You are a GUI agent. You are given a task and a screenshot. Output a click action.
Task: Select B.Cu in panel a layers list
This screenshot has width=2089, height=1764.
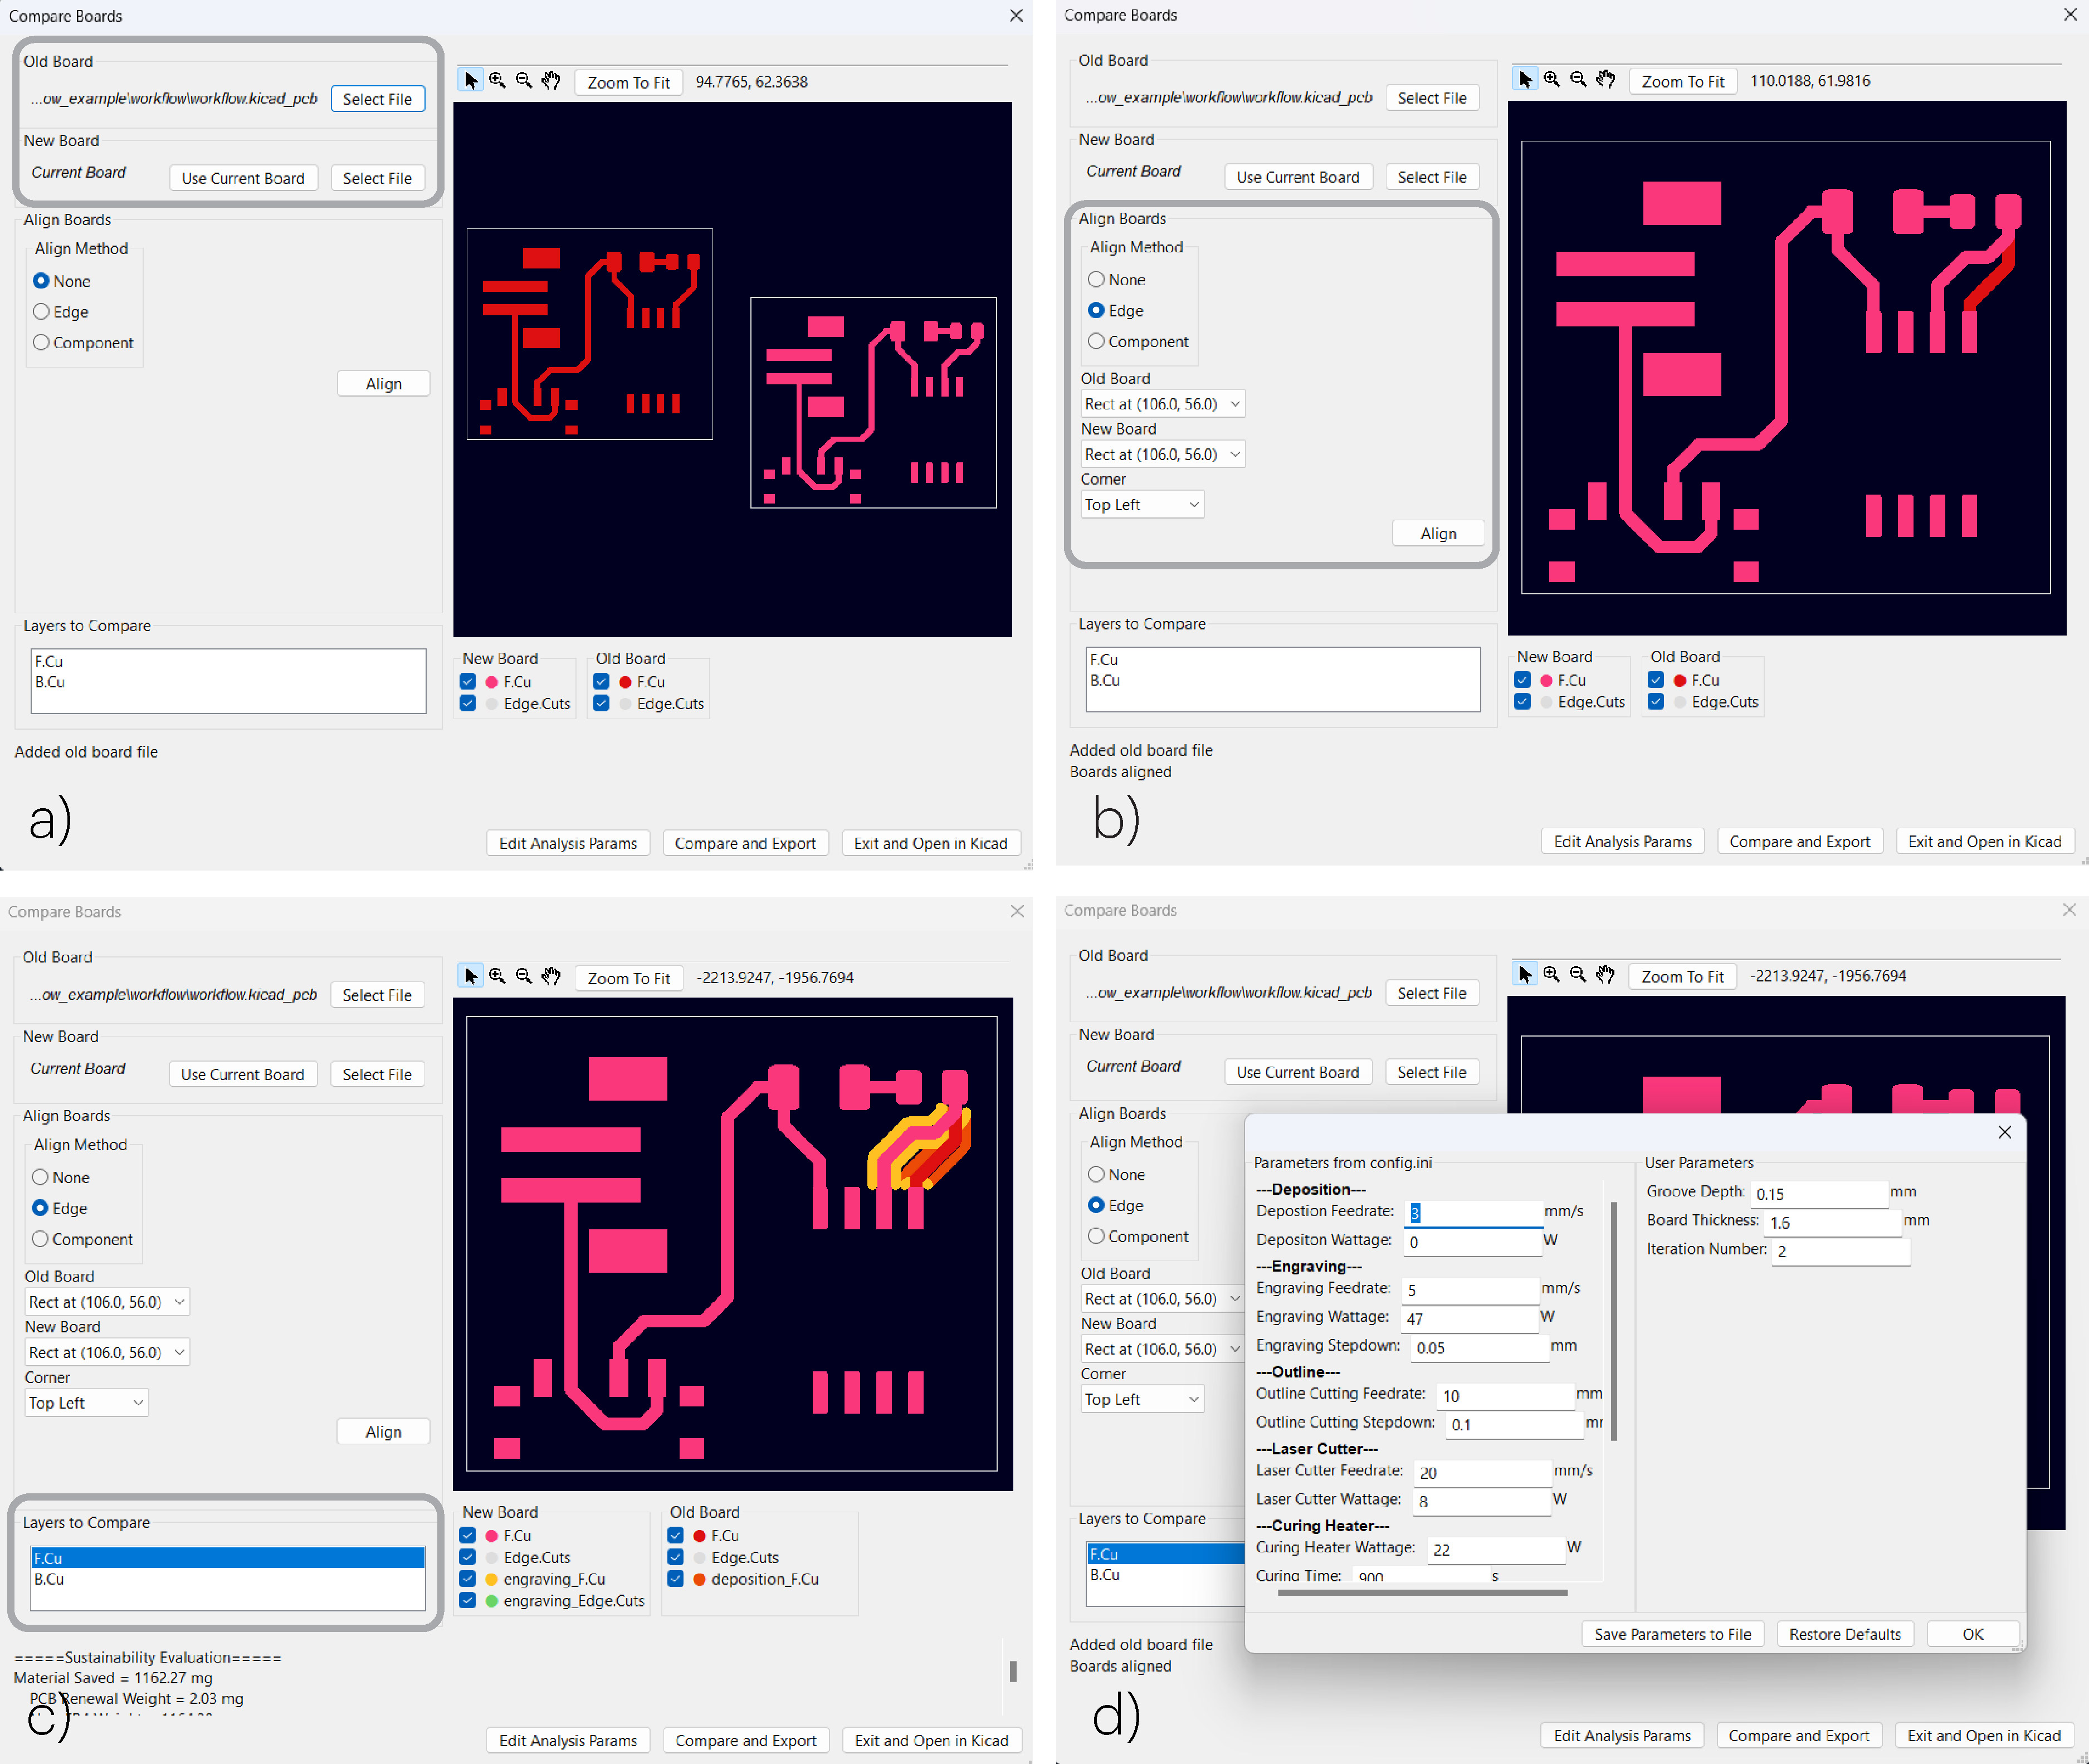pos(50,682)
